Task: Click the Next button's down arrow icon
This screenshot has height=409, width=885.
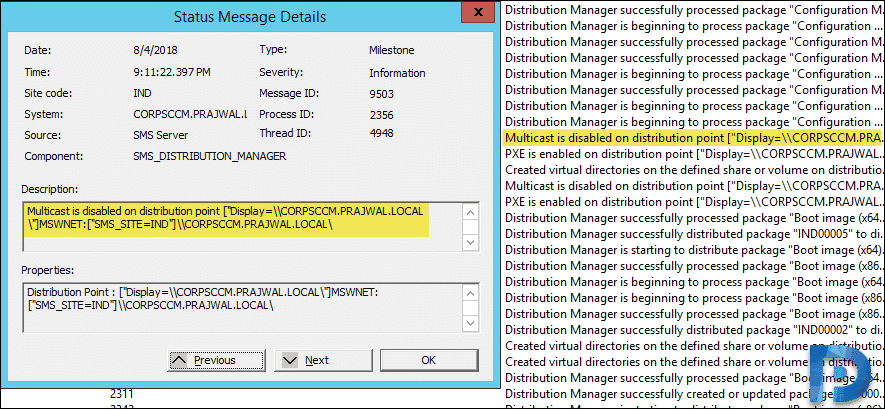Action: click(x=289, y=360)
